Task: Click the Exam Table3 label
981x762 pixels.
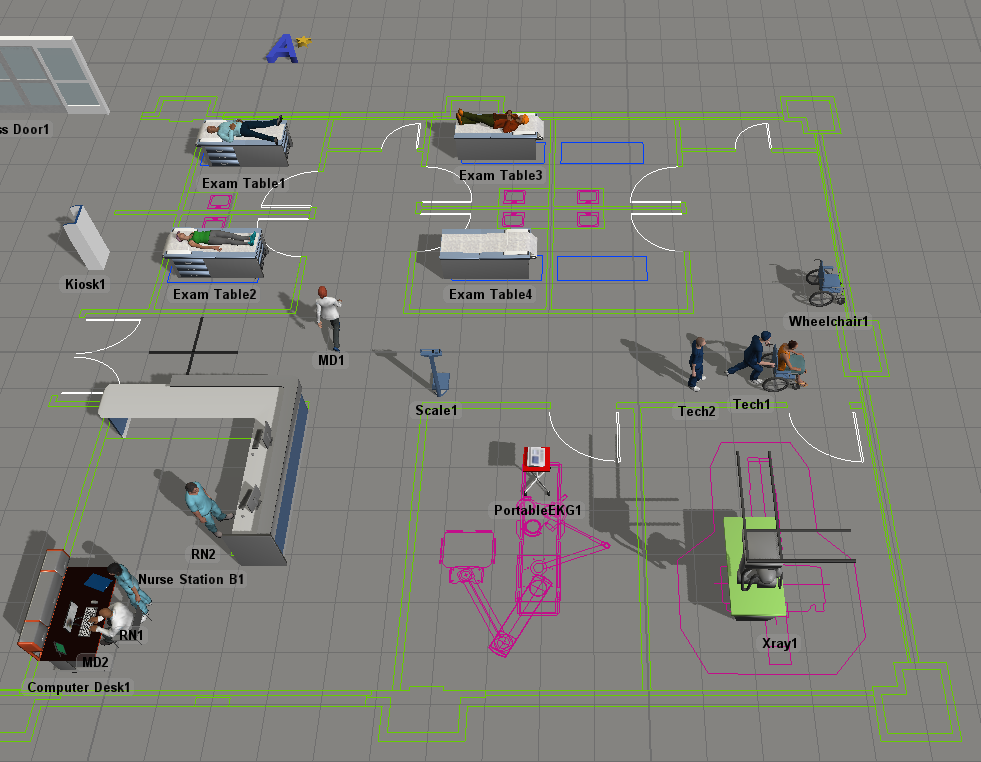Action: [500, 176]
